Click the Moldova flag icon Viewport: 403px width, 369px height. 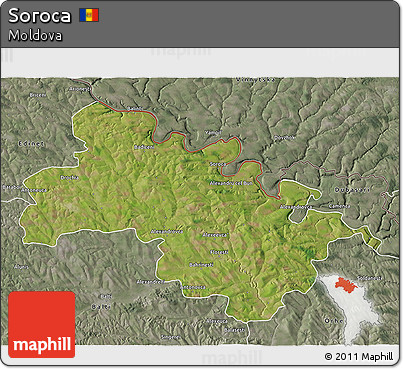(x=89, y=15)
